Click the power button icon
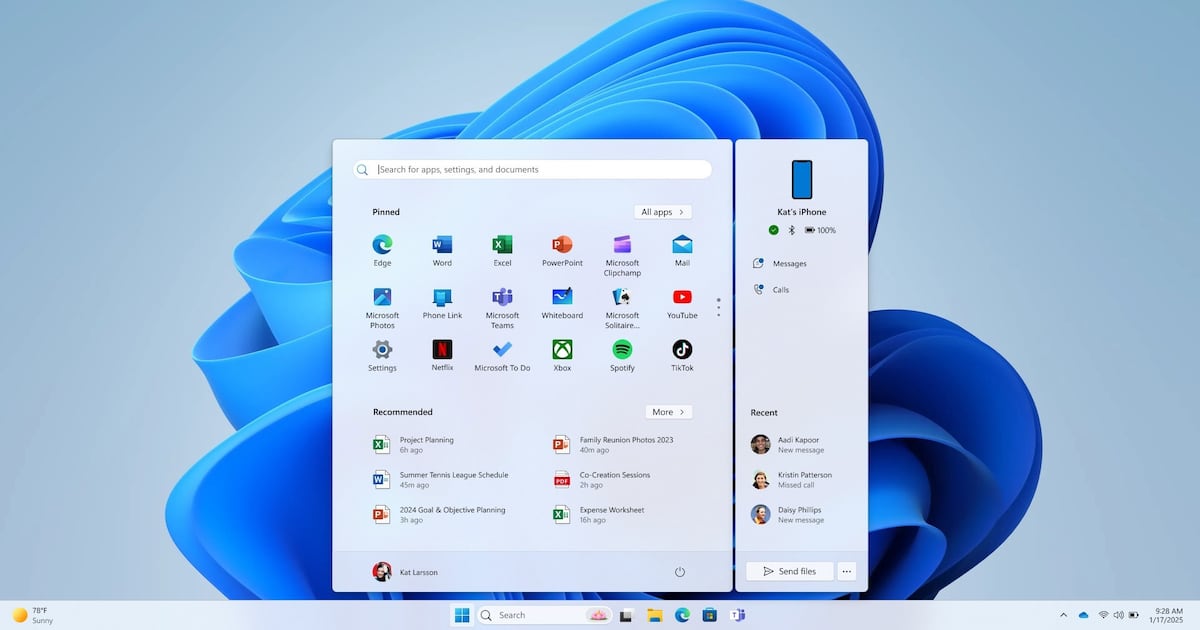The height and width of the screenshot is (630, 1200). [680, 572]
